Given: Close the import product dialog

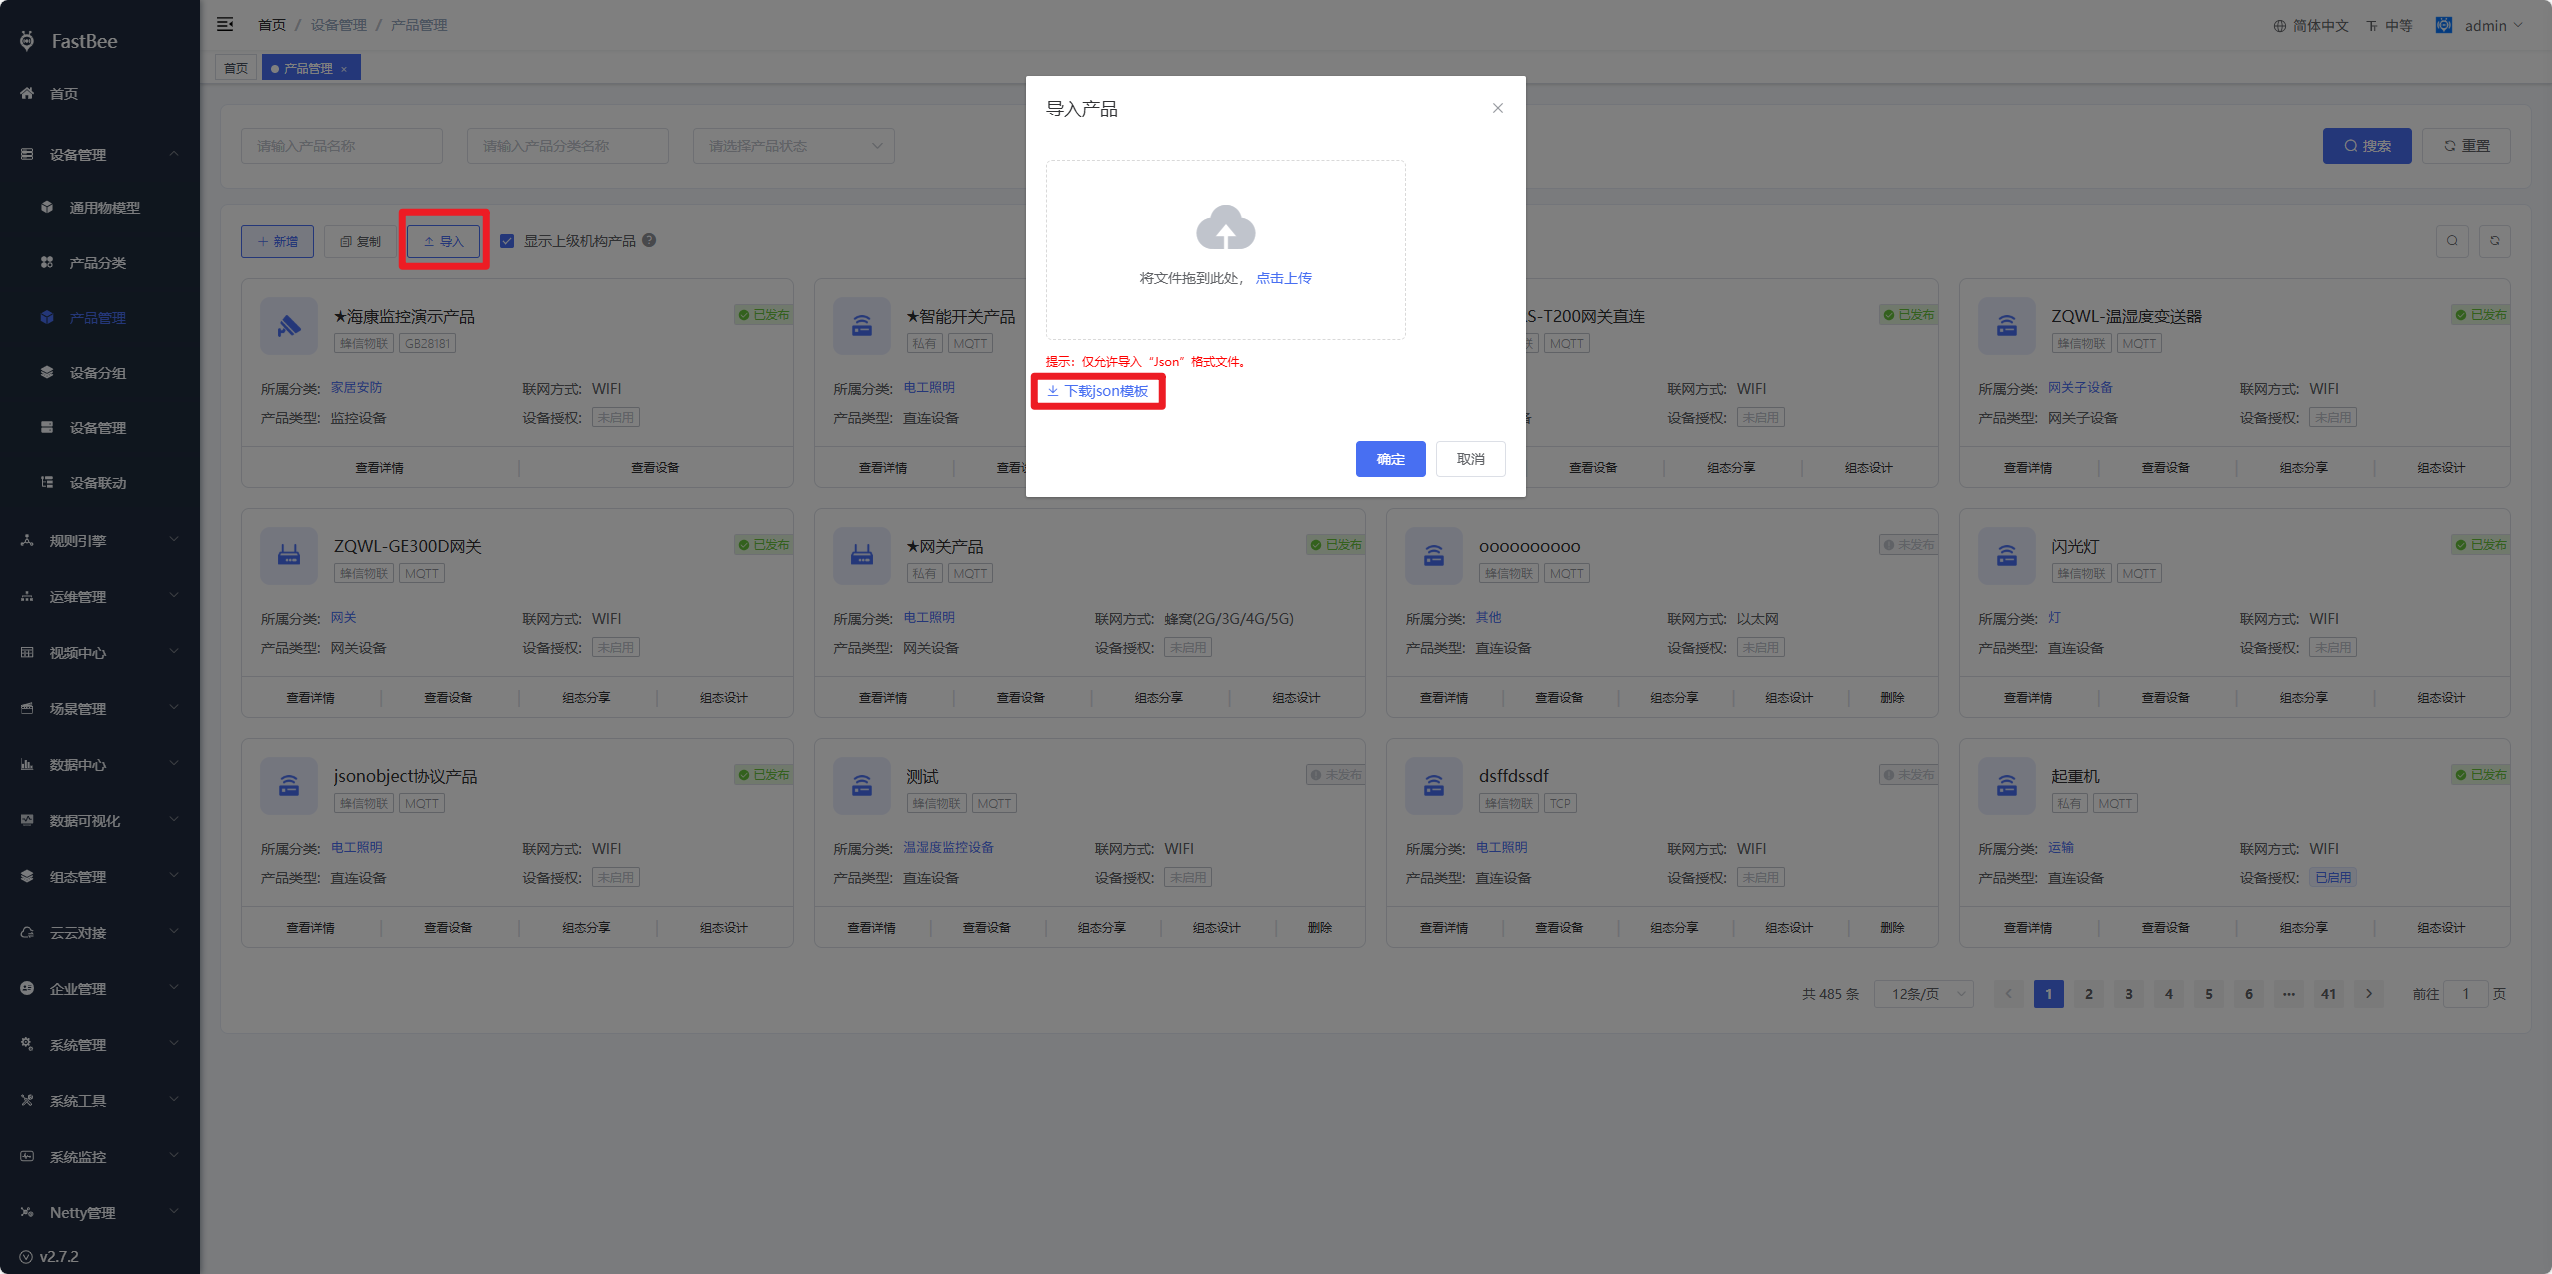Looking at the screenshot, I should click(x=1497, y=108).
